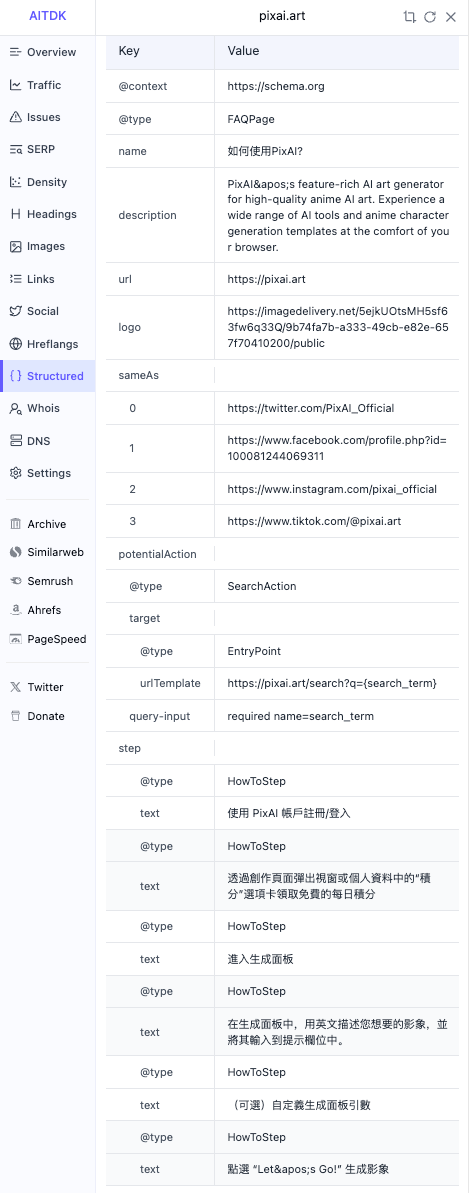The height and width of the screenshot is (1193, 469).
Task: Click the Overview sidebar icon
Action: point(15,52)
